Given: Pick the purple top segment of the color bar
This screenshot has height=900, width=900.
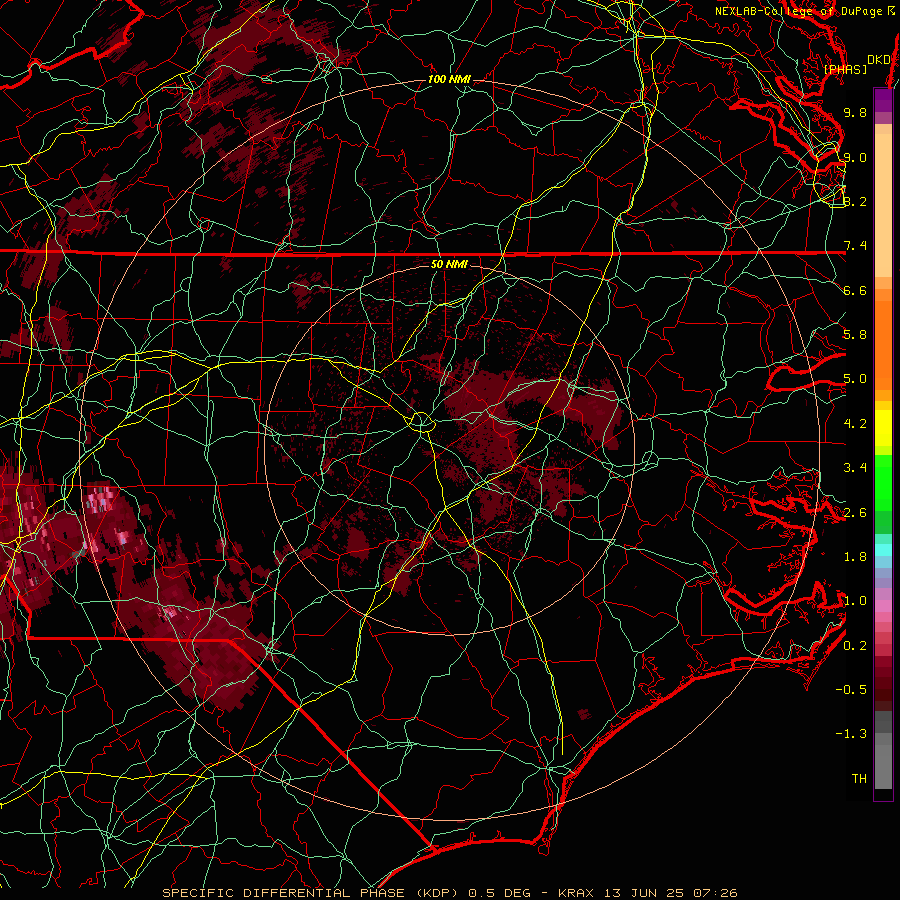Looking at the screenshot, I should pos(883,100).
